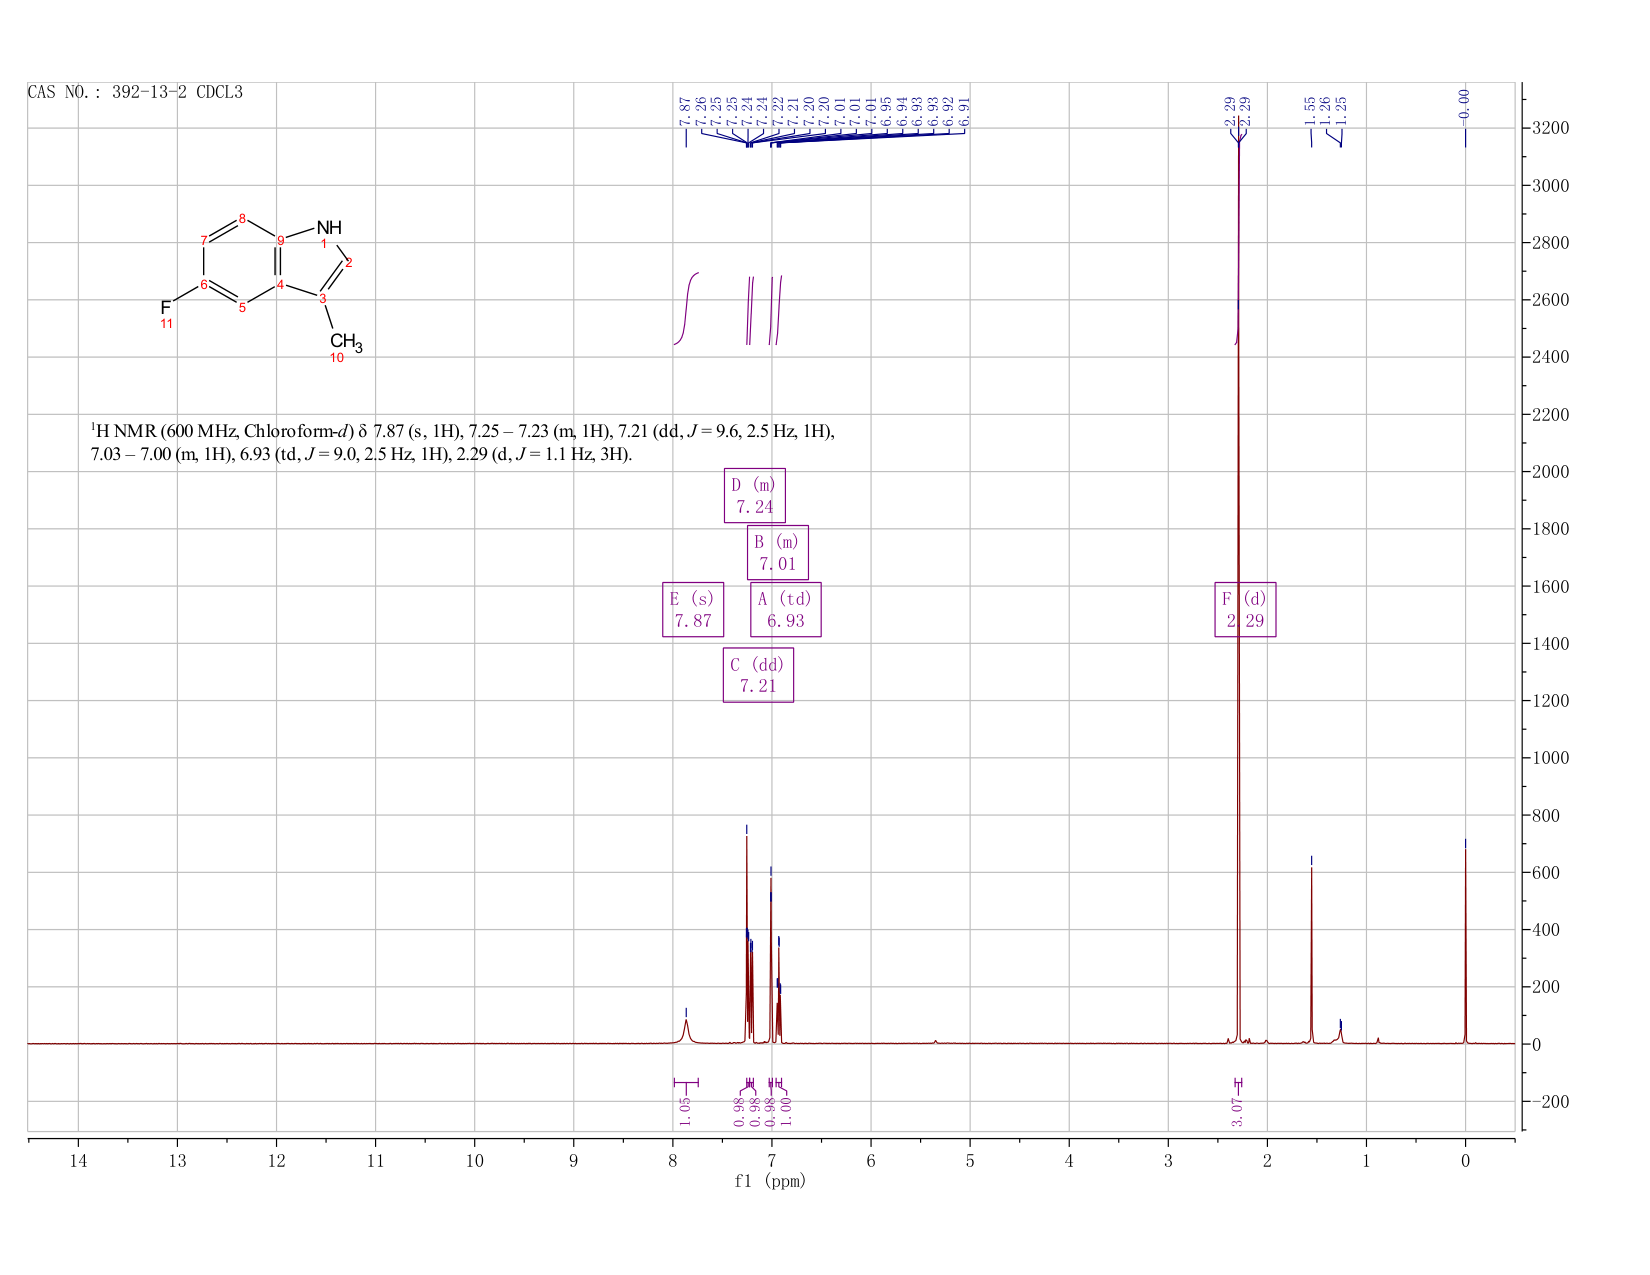The width and height of the screenshot is (1650, 1275).
Task: Click the 1H NMR report text line
Action: click(x=462, y=442)
